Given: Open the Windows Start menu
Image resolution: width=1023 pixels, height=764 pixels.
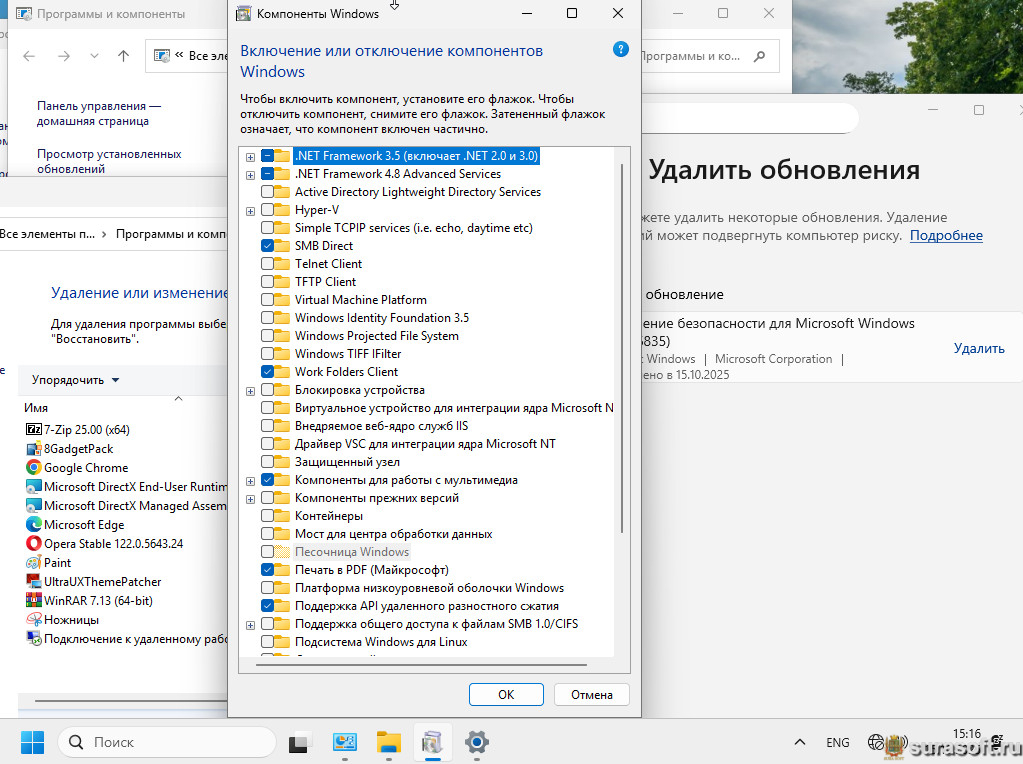Looking at the screenshot, I should tap(33, 742).
